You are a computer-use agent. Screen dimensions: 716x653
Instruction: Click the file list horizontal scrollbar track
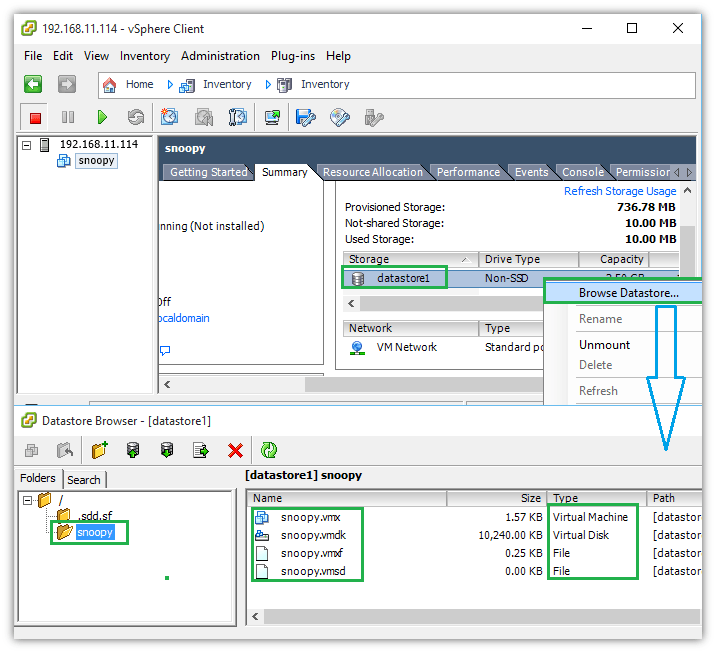[x=482, y=616]
